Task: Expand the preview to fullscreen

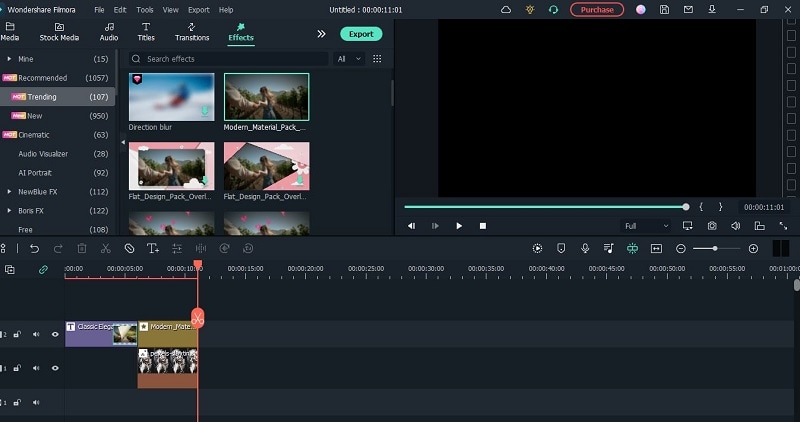Action: pyautogui.click(x=783, y=226)
